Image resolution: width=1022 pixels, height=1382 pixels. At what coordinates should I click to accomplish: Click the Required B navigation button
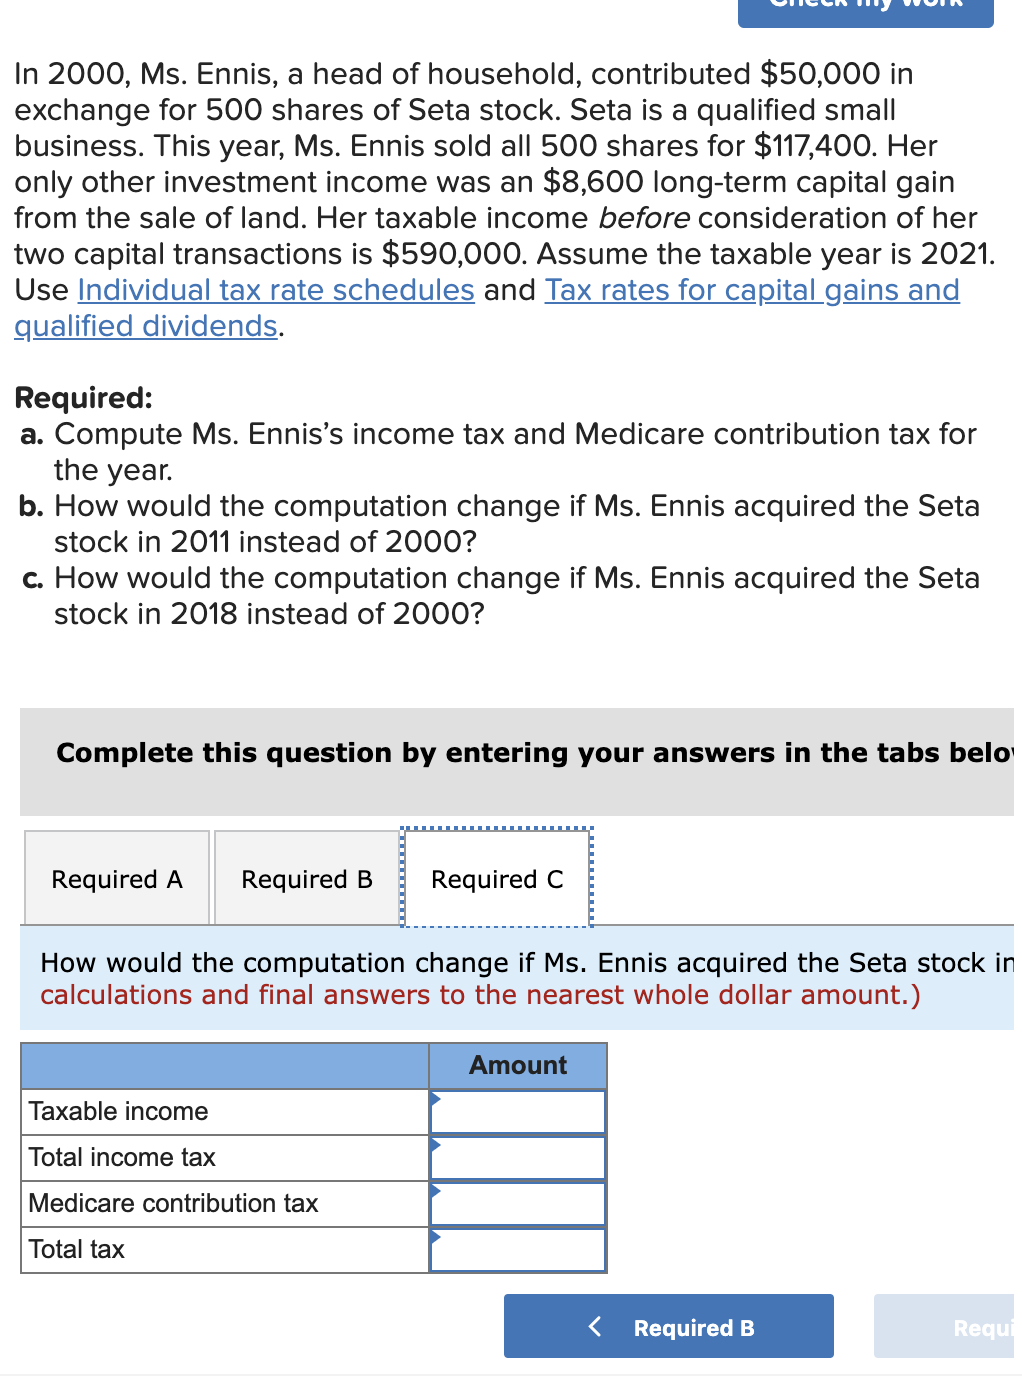click(668, 1327)
